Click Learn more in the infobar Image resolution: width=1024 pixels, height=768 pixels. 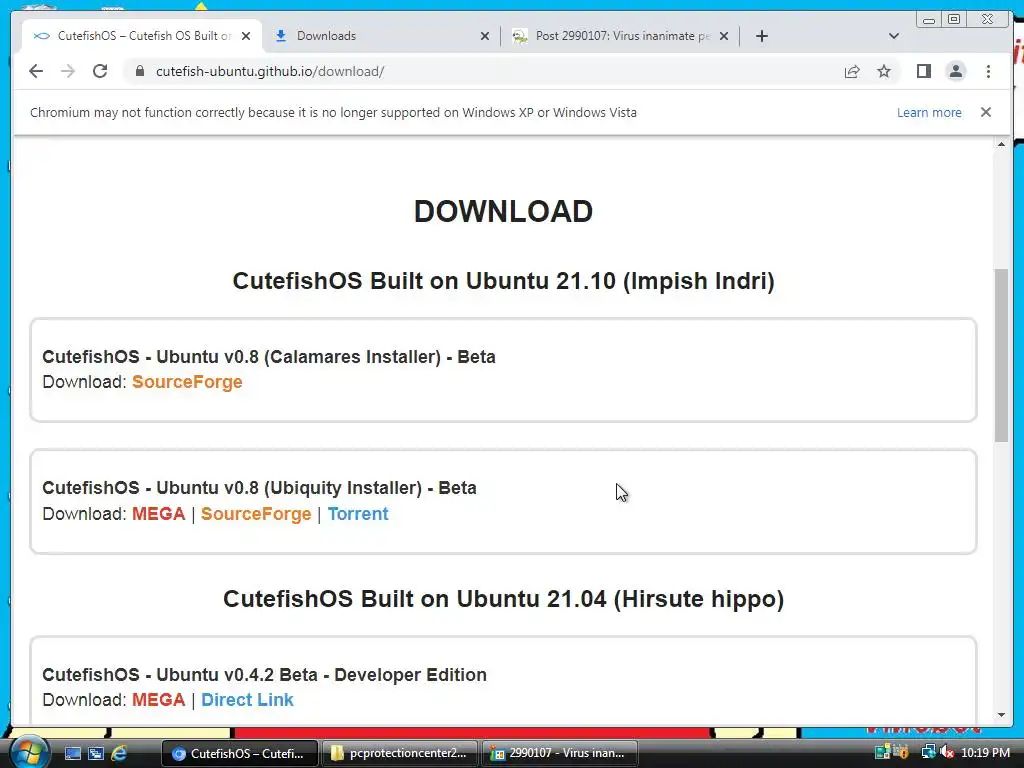coord(929,112)
